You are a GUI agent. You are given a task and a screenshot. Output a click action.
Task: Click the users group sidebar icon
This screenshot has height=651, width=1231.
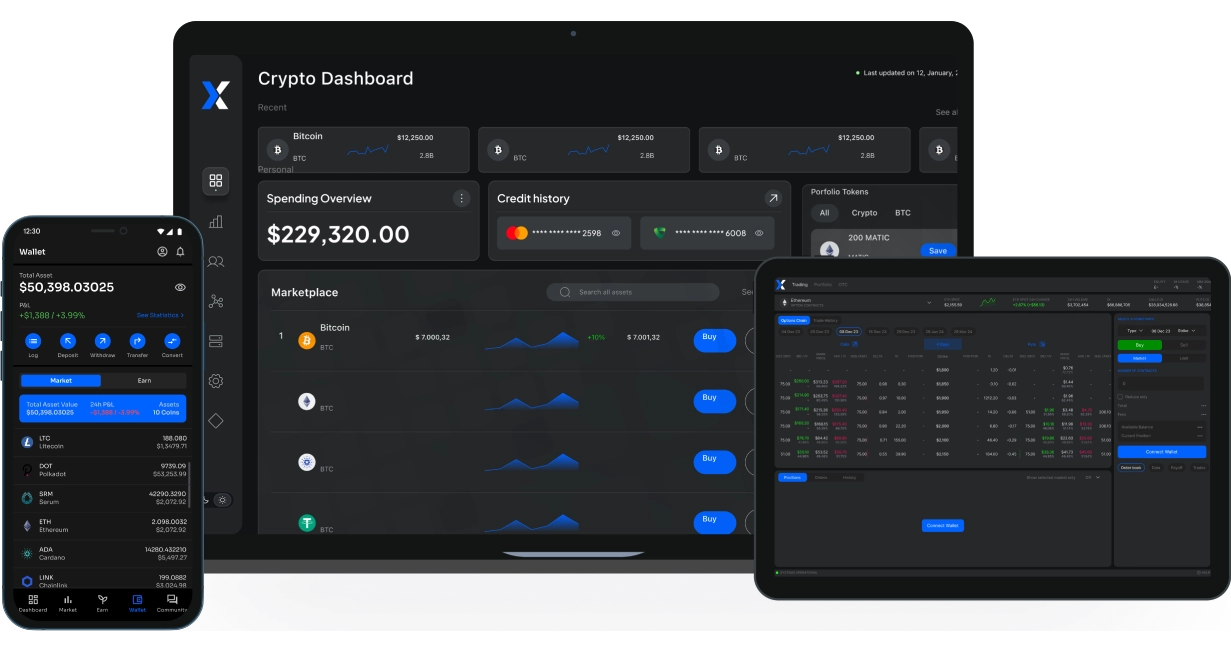coord(215,262)
